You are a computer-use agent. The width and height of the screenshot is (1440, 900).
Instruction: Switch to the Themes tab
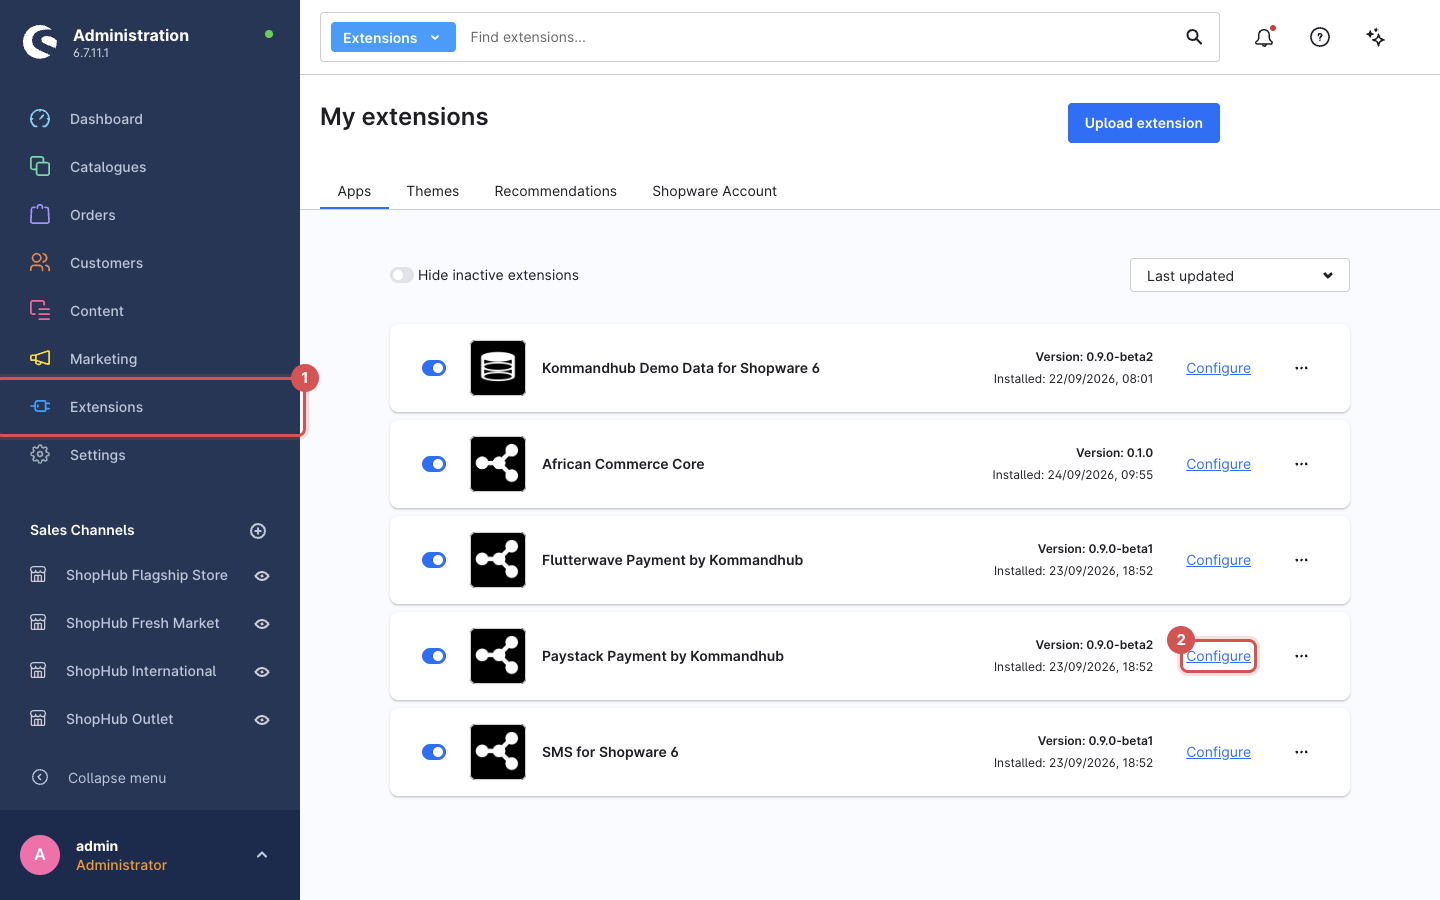(433, 191)
